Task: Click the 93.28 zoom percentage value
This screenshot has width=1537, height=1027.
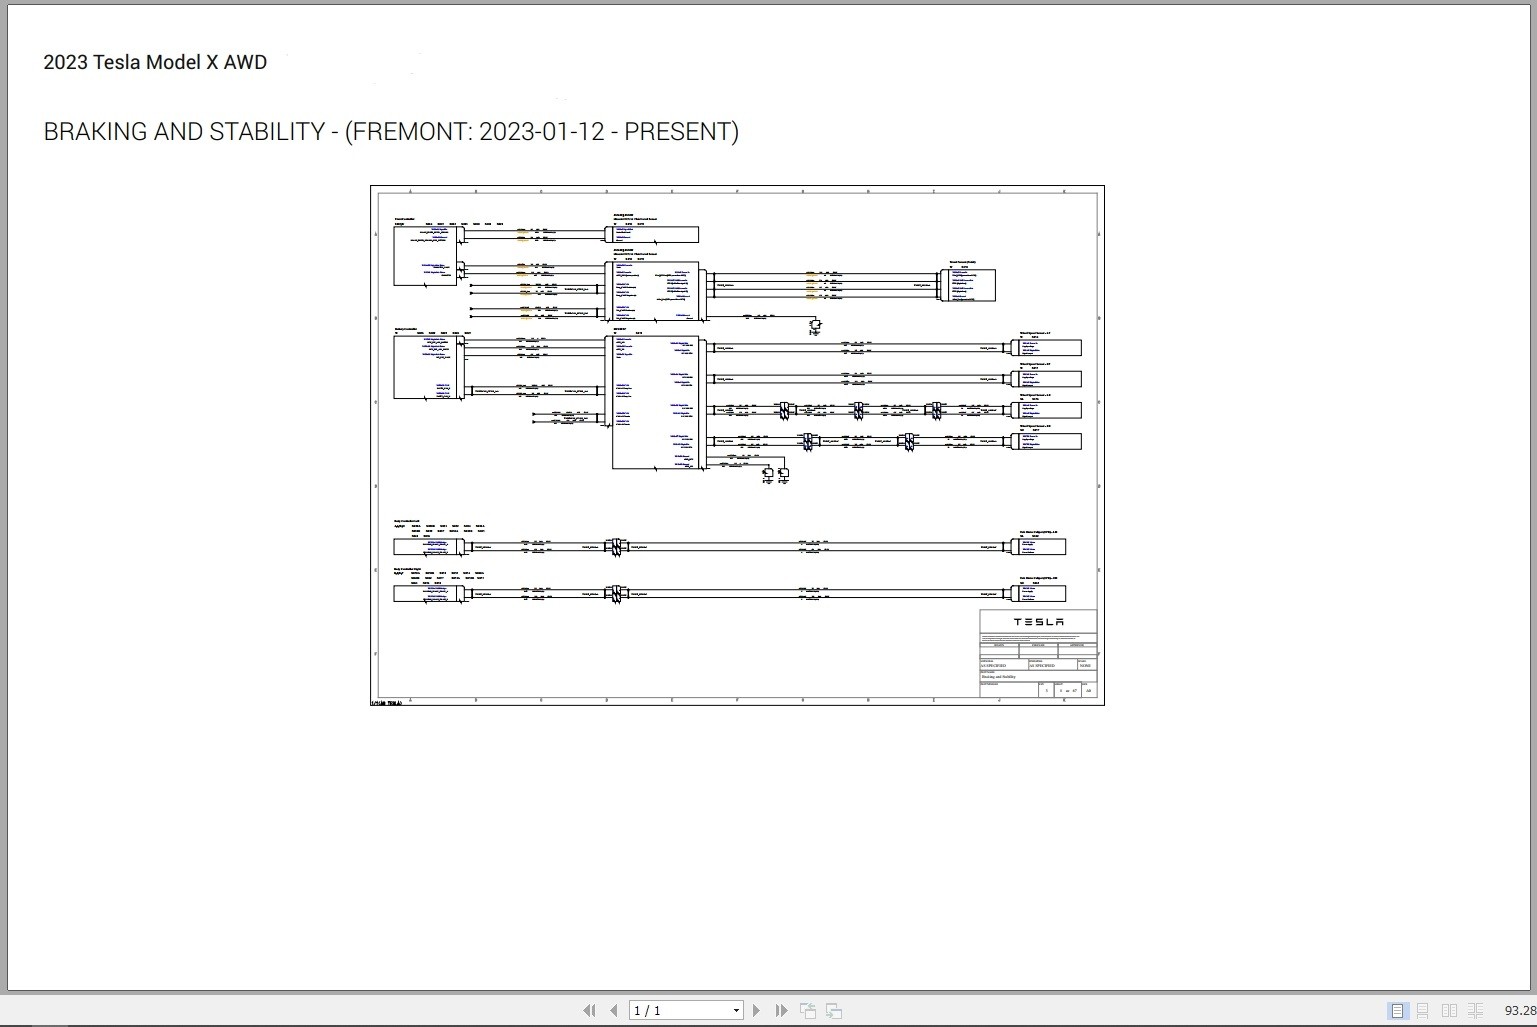Action: coord(1520,1011)
